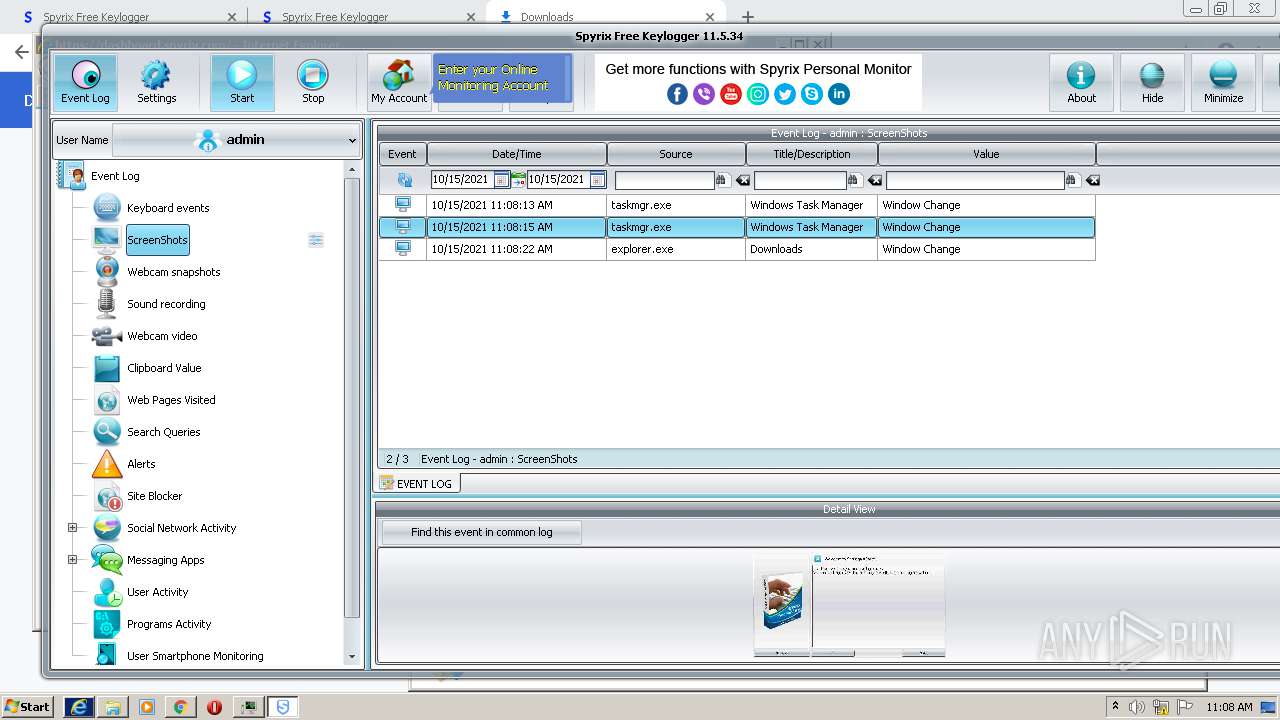Expand the Messaging Apps node

point(72,560)
